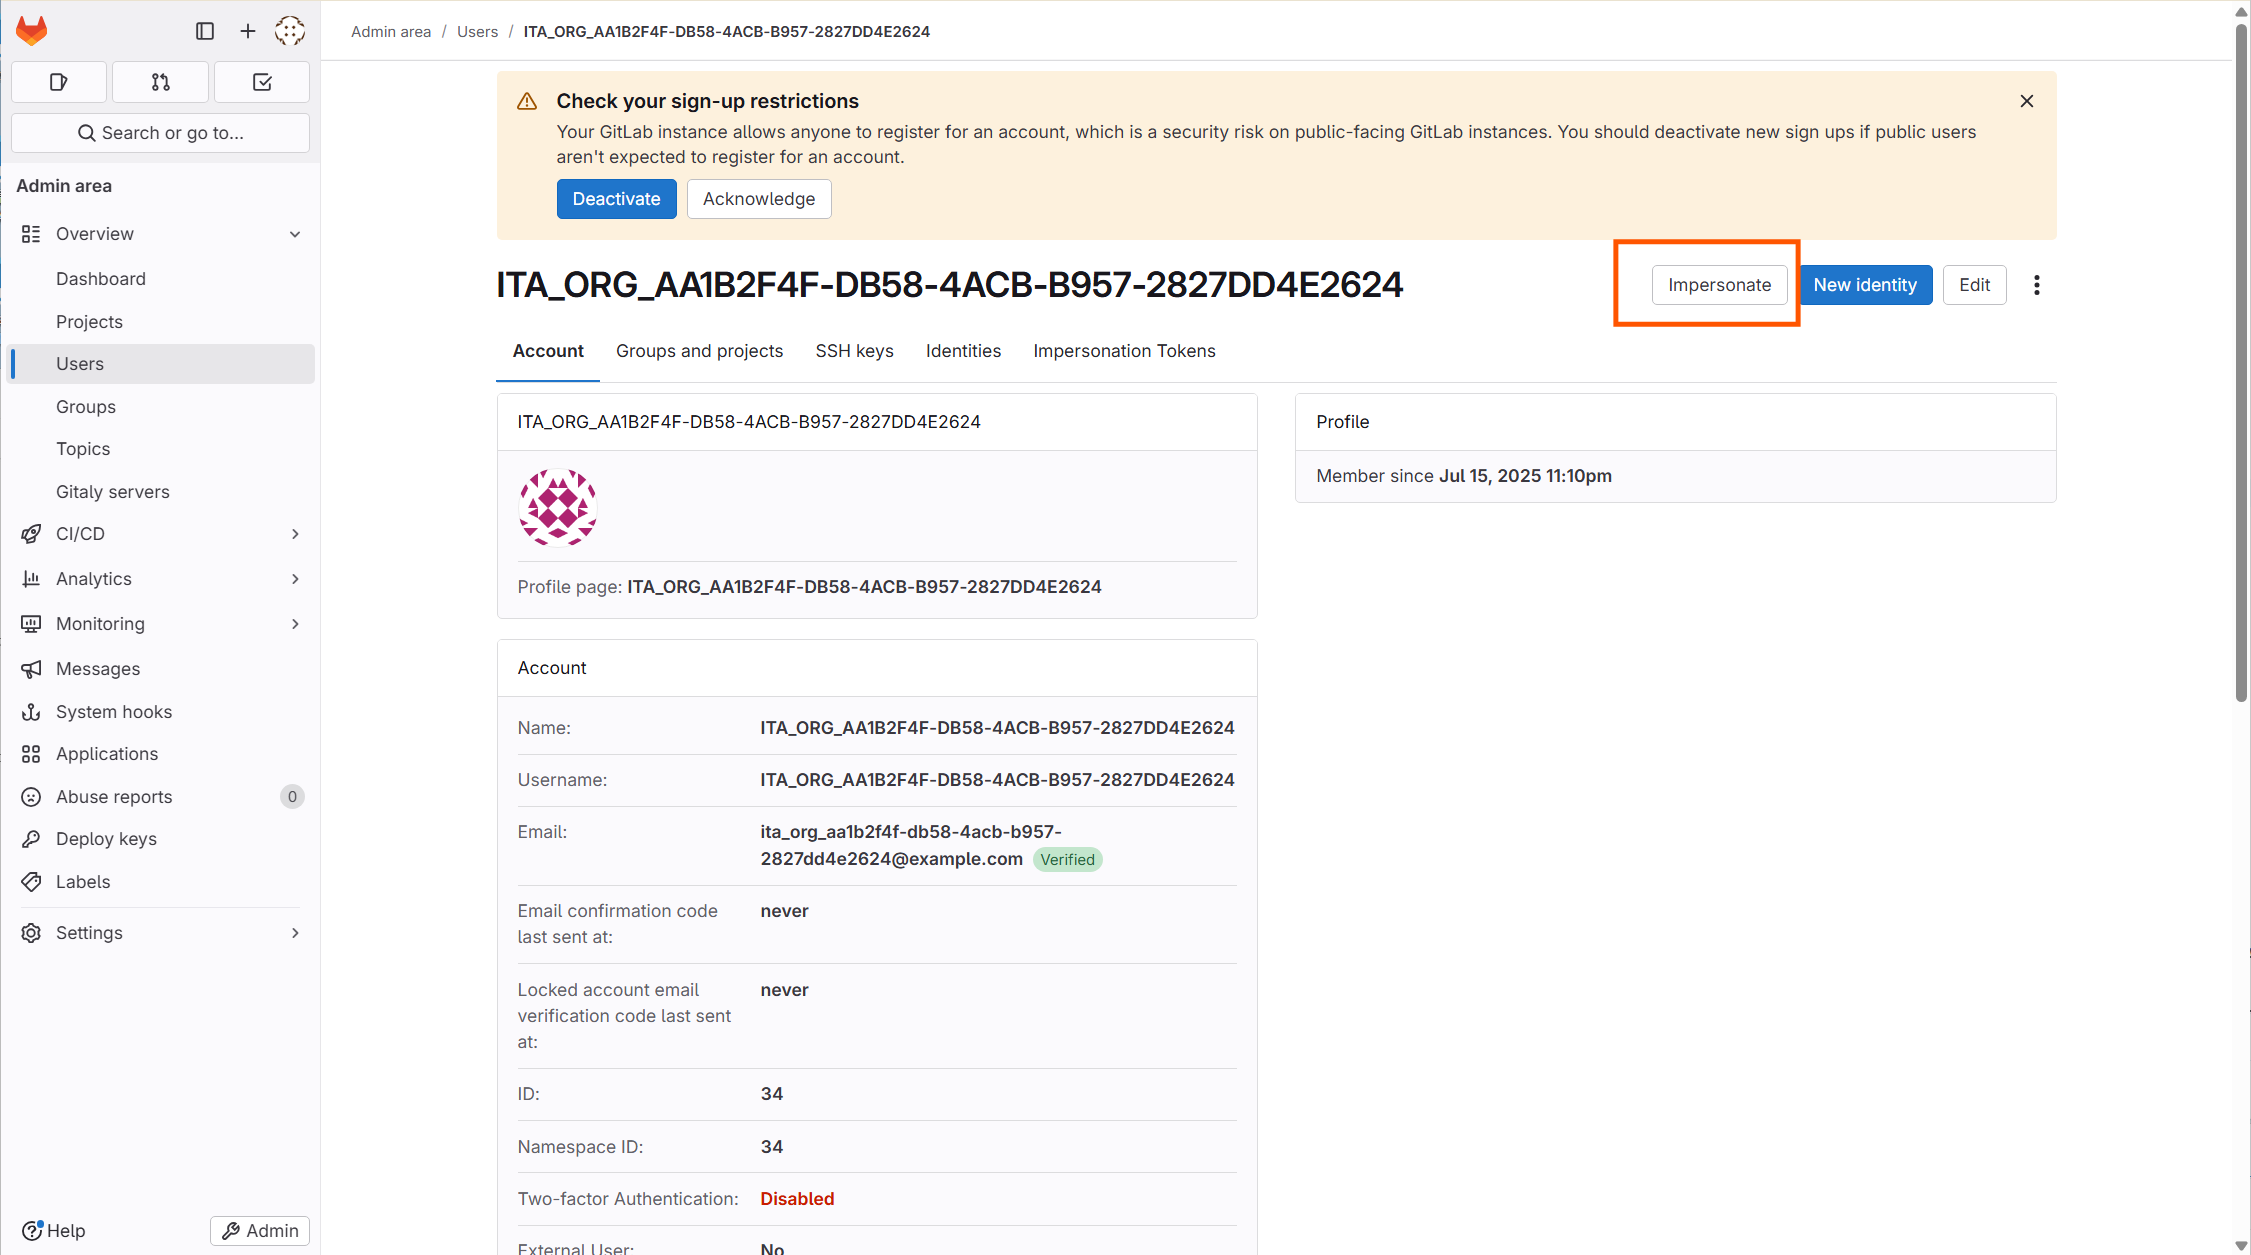This screenshot has height=1255, width=2251.
Task: Expand the Monitoring sidebar section
Action: [295, 624]
